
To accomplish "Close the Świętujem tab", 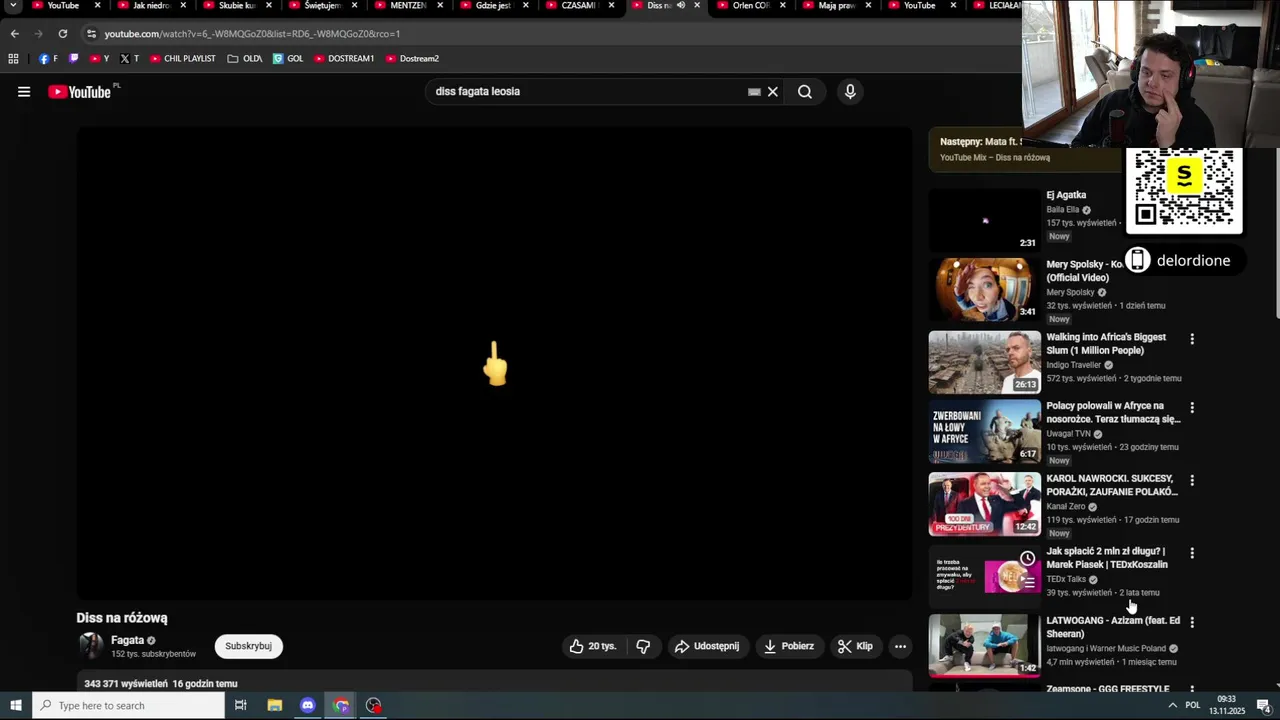I will pos(354,5).
